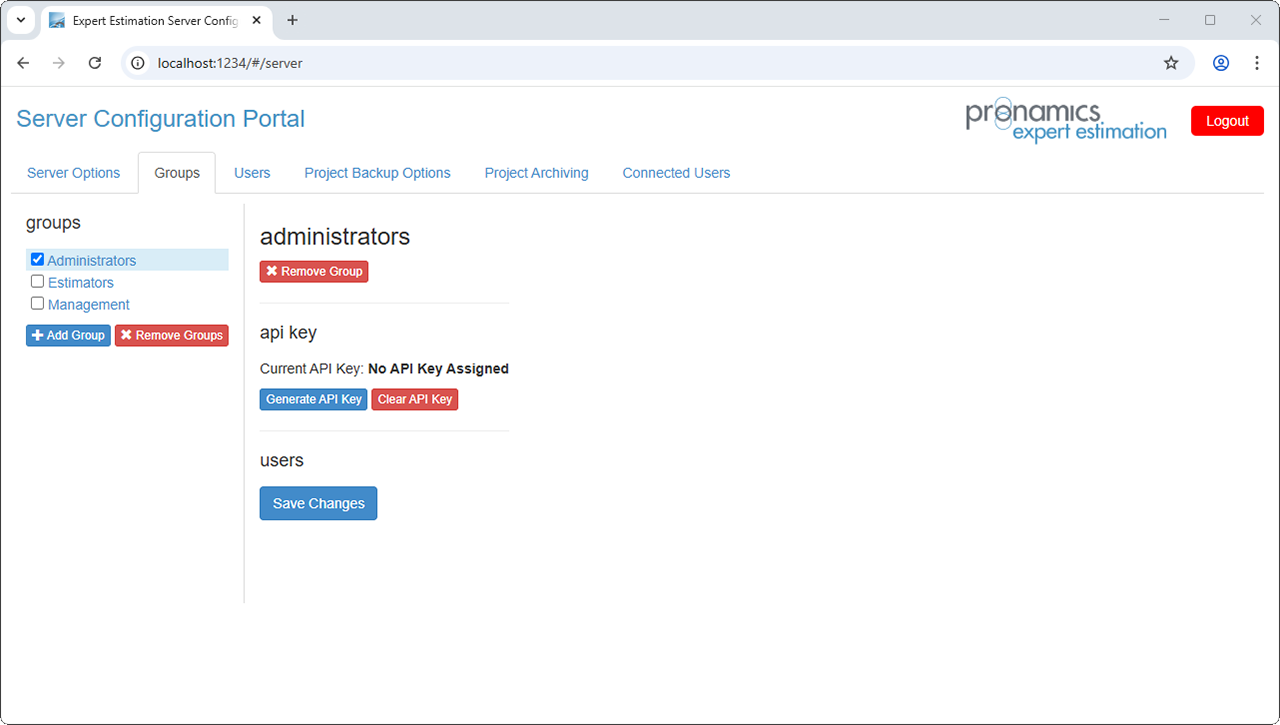1280x725 pixels.
Task: Click the Save Changes button
Action: click(x=318, y=503)
